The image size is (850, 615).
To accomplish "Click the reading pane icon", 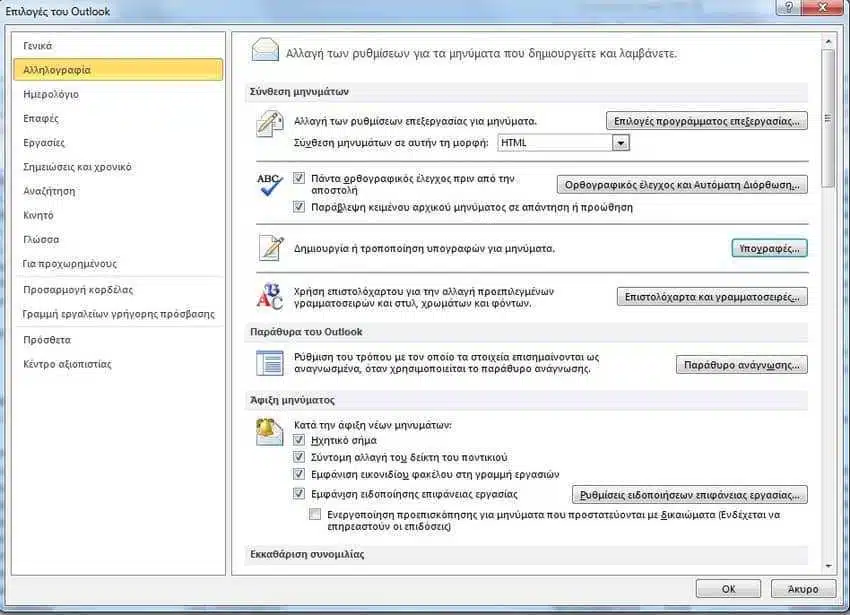I will pos(269,363).
